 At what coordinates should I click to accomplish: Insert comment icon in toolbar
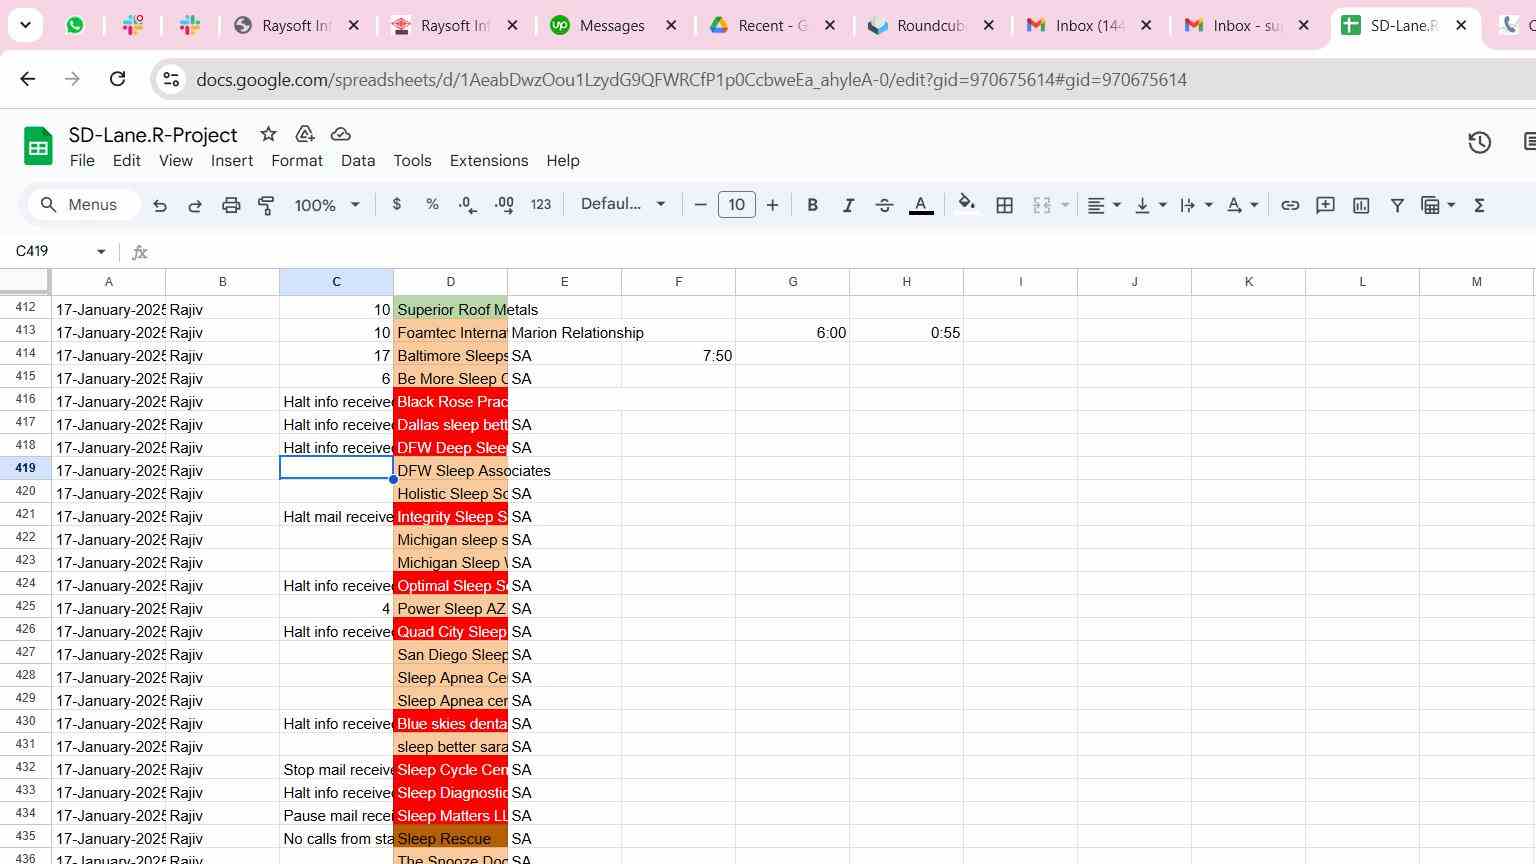click(1325, 205)
